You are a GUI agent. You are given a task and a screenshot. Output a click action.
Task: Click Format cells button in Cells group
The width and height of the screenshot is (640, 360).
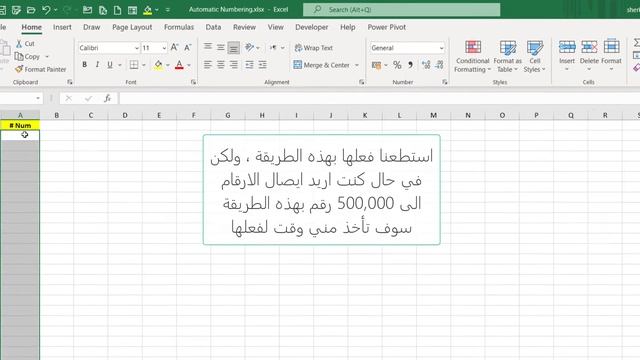coord(611,56)
